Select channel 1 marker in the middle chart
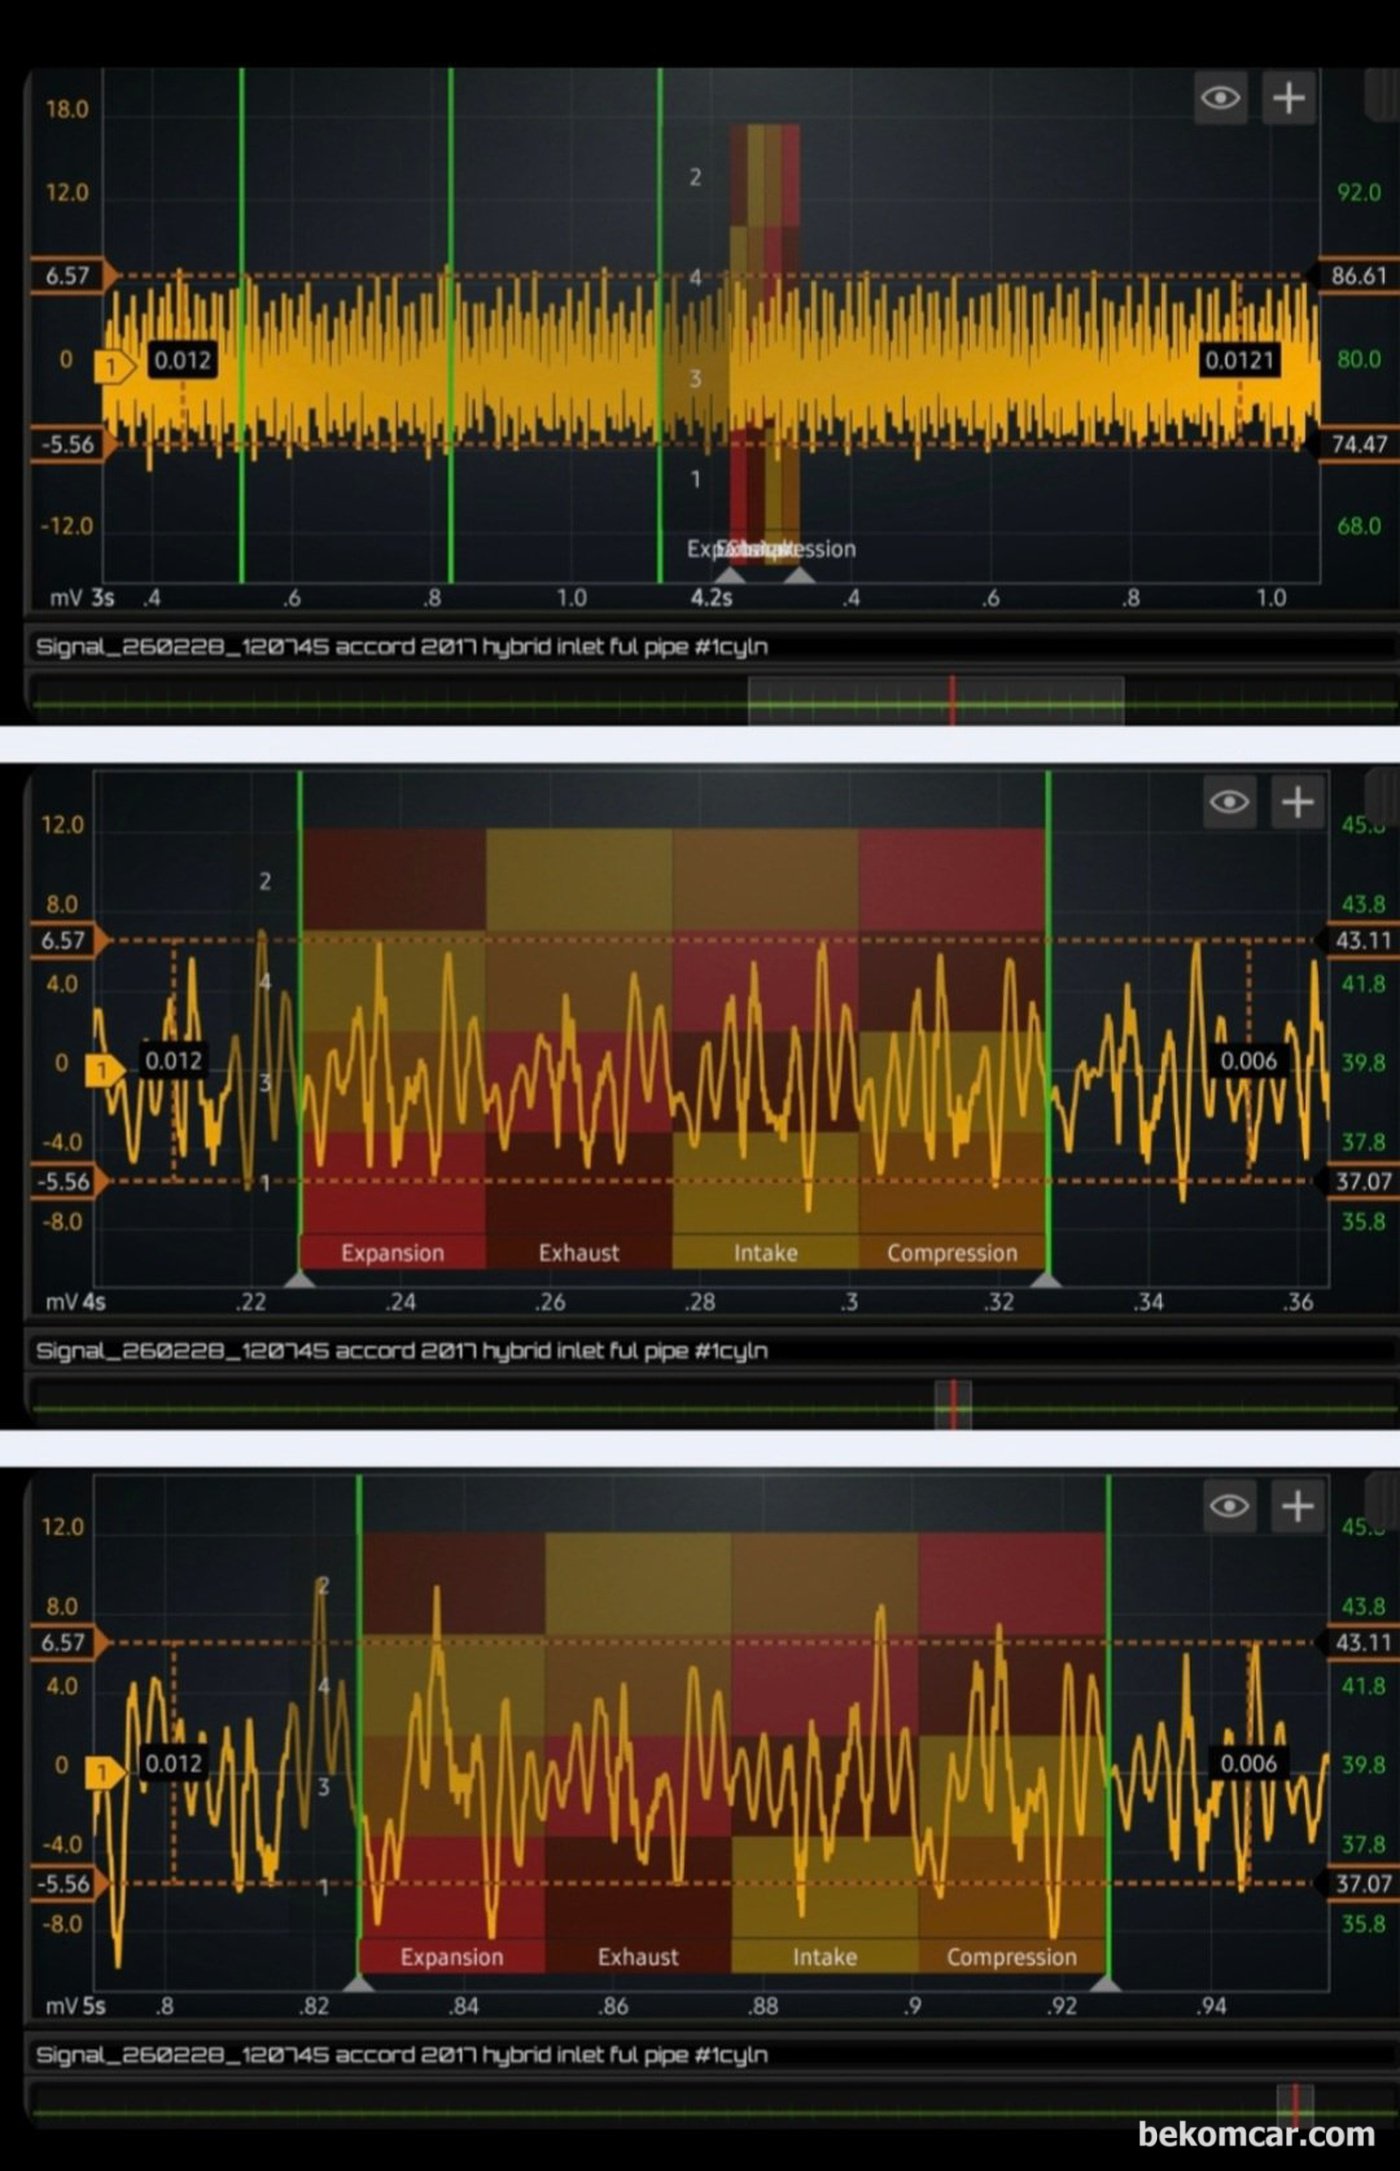The width and height of the screenshot is (1400, 2171). (103, 1071)
